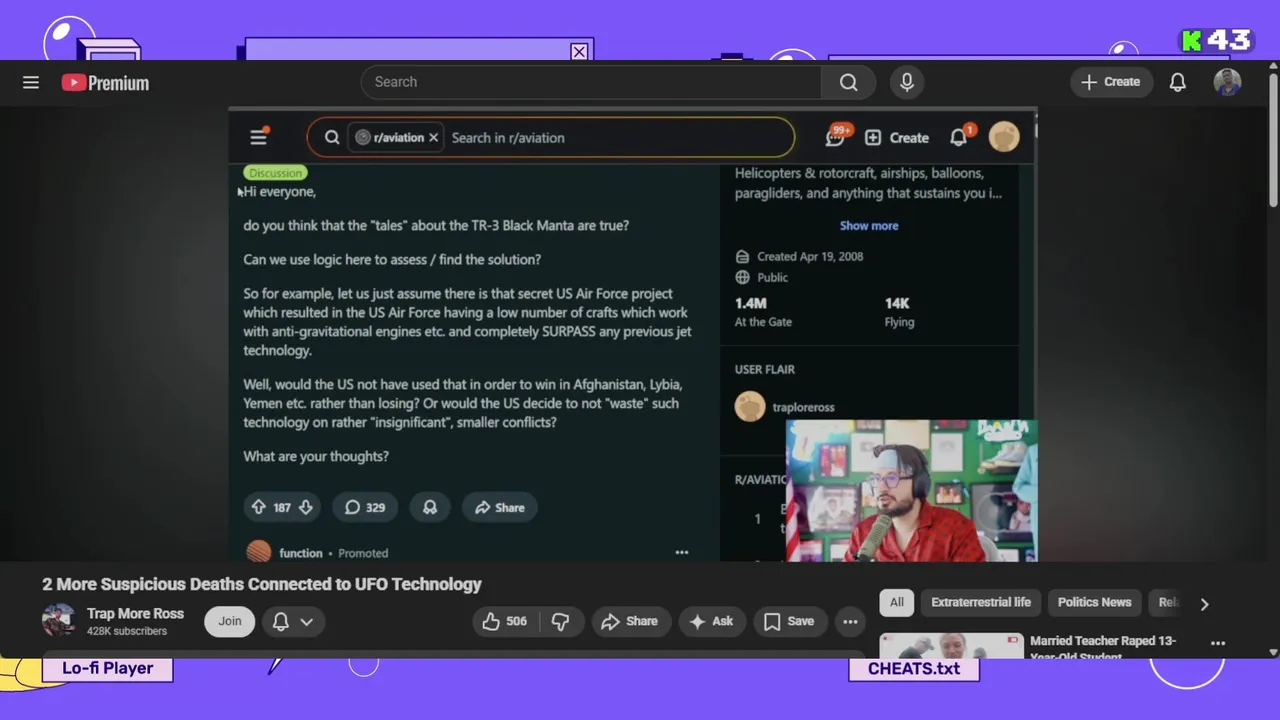Go to YouTube Premium home logo
This screenshot has width=1280, height=720.
105,83
